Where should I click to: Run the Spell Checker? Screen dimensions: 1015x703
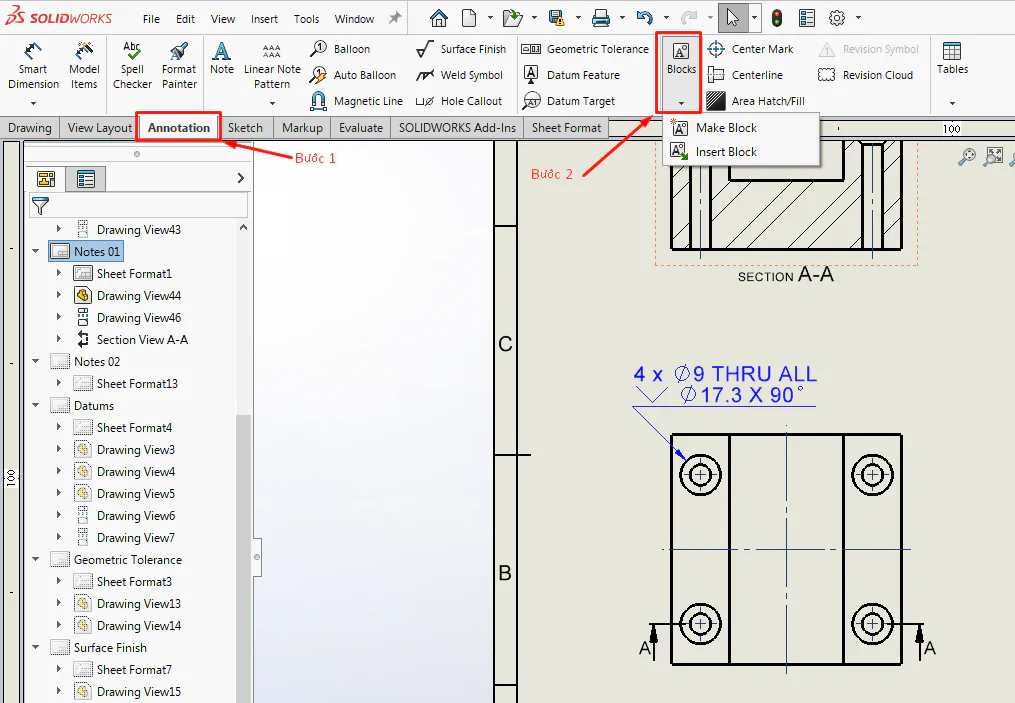132,66
